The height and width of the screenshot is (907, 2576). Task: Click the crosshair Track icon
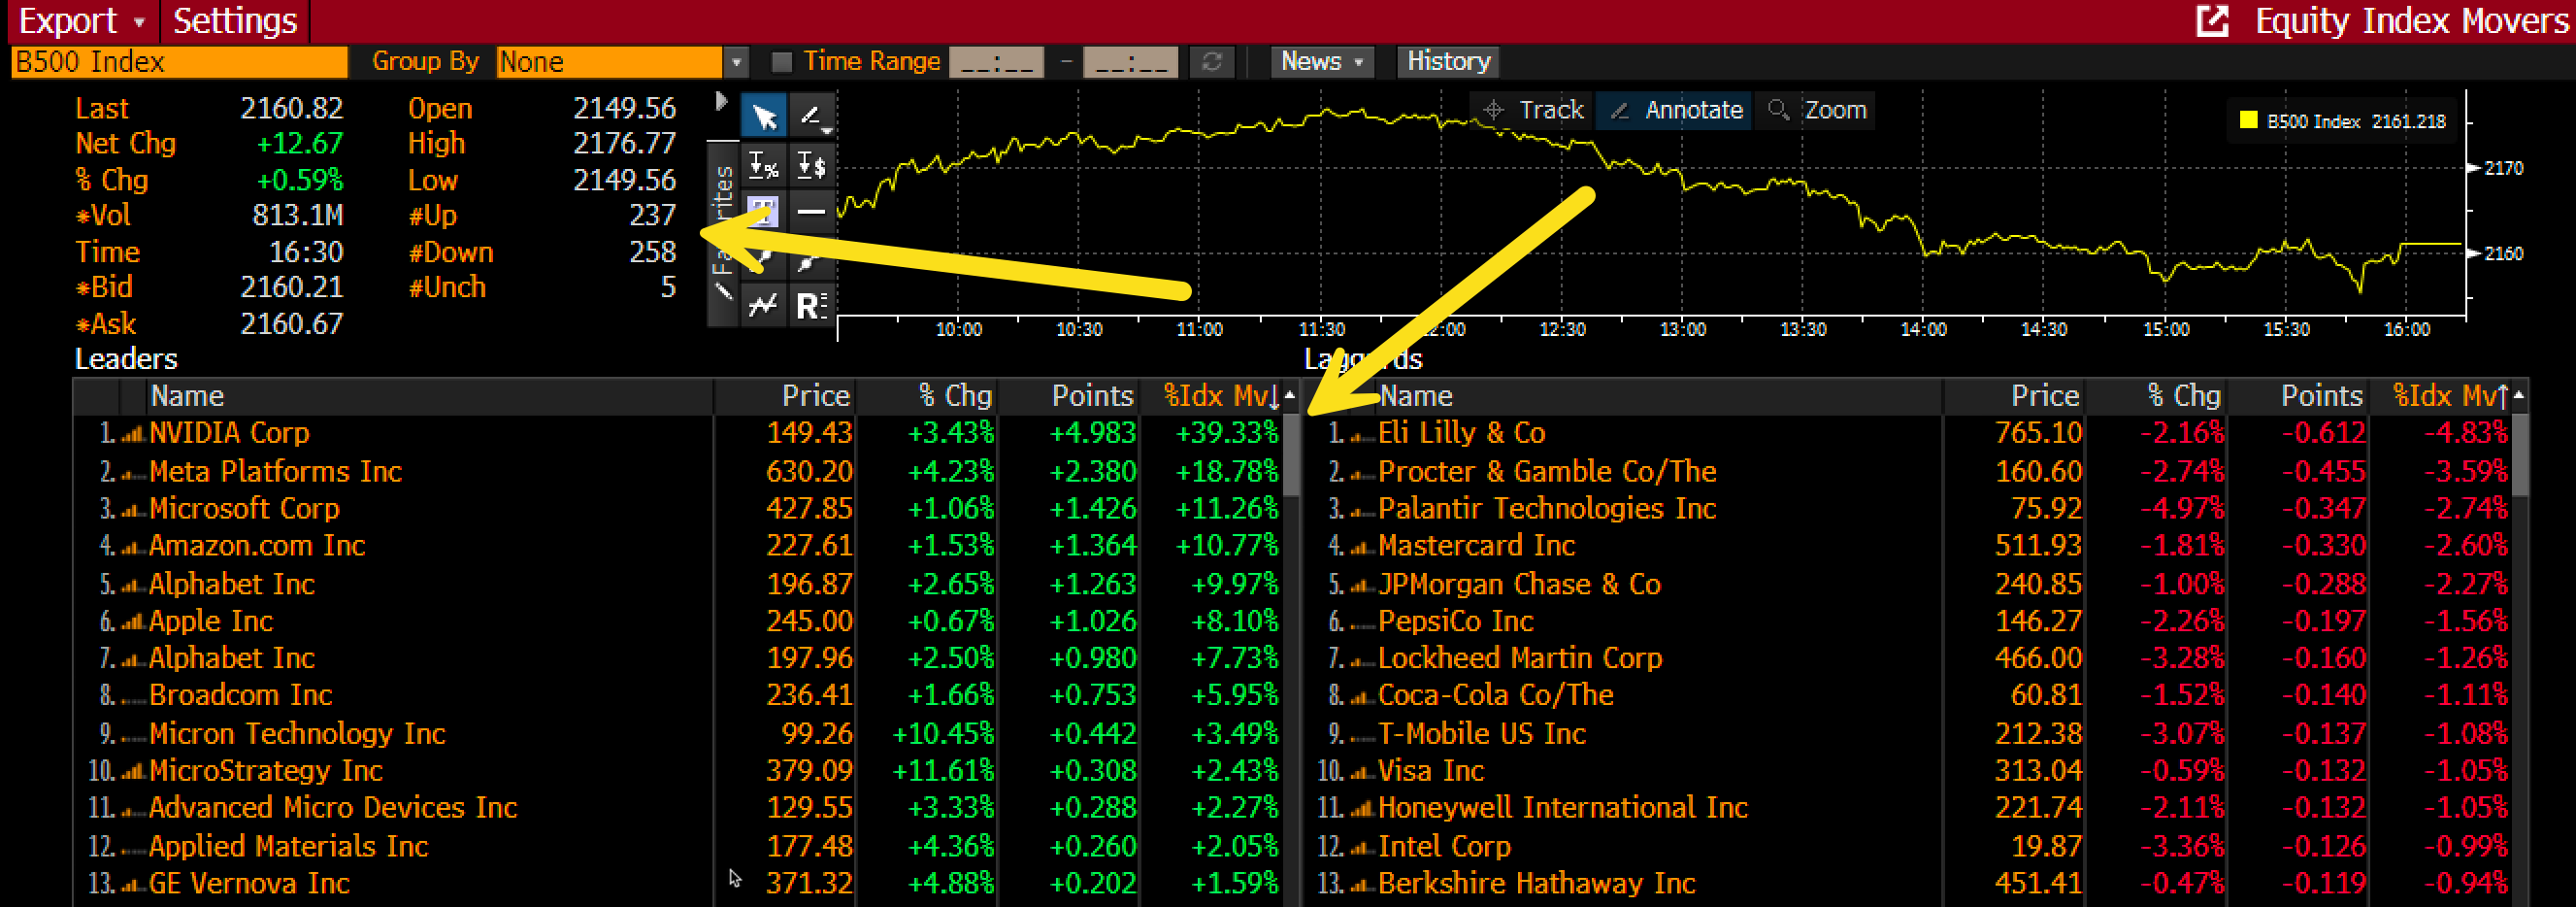click(1493, 110)
